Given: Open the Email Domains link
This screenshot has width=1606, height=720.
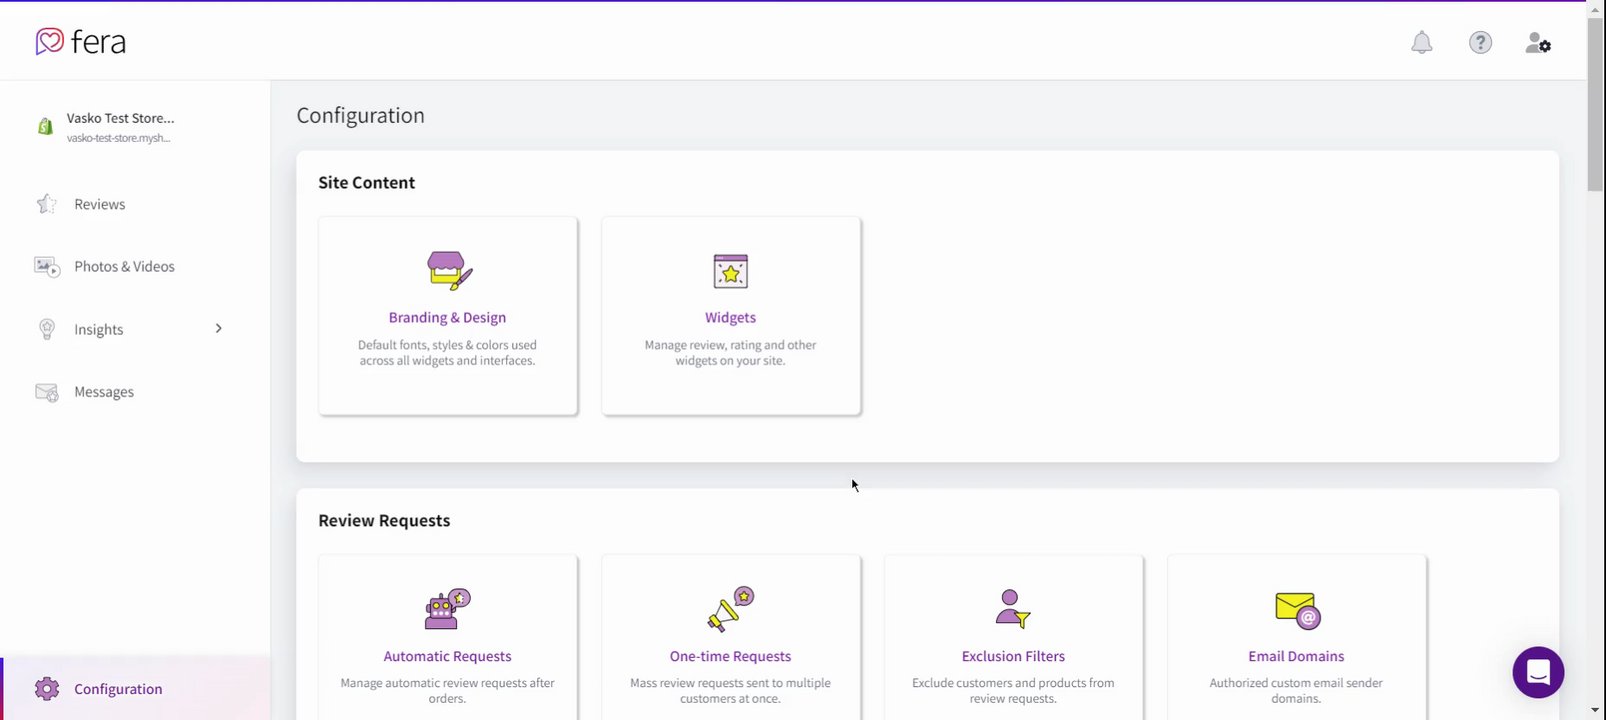Looking at the screenshot, I should [1296, 656].
